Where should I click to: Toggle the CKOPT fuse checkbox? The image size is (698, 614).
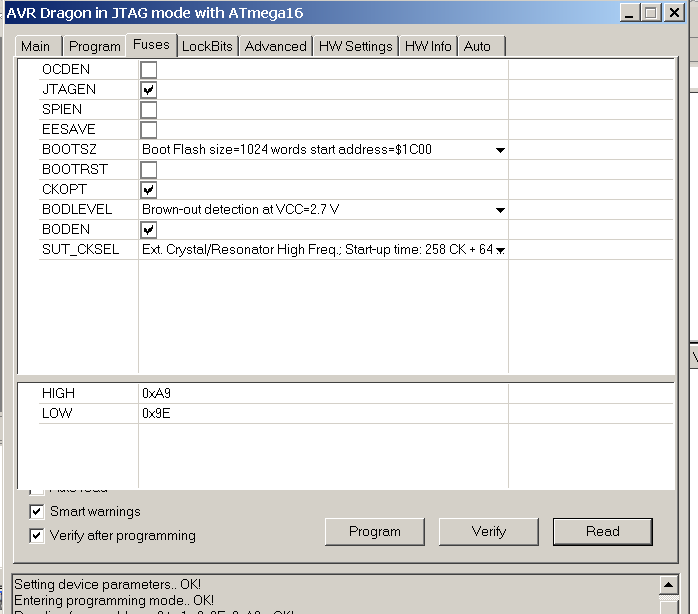tap(149, 190)
